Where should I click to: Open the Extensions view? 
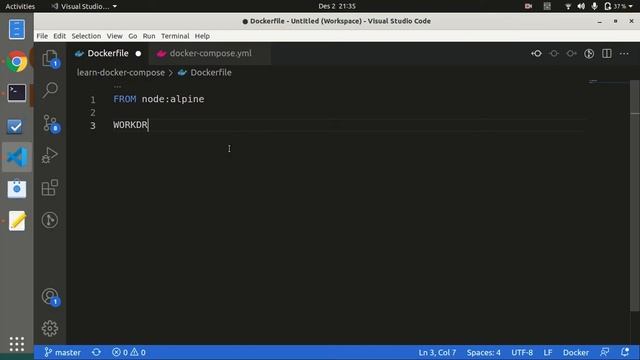pyautogui.click(x=50, y=188)
